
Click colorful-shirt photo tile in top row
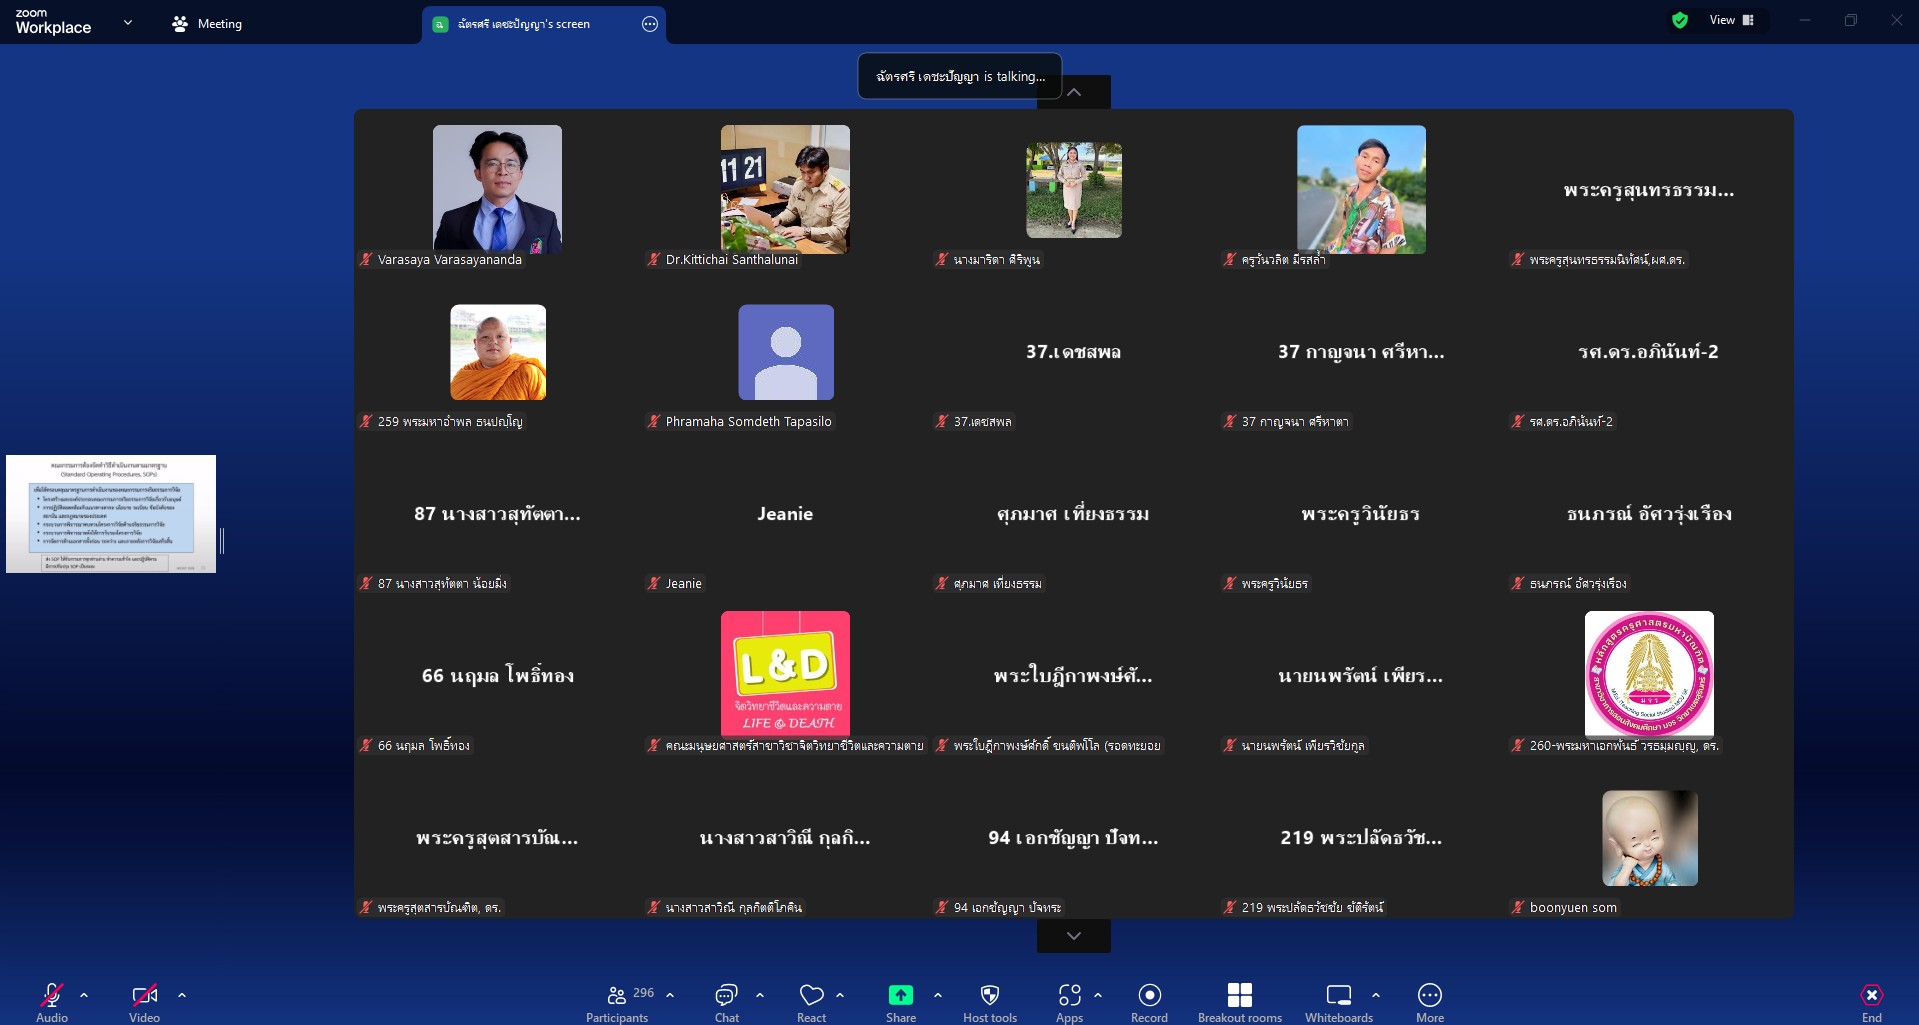[1361, 189]
